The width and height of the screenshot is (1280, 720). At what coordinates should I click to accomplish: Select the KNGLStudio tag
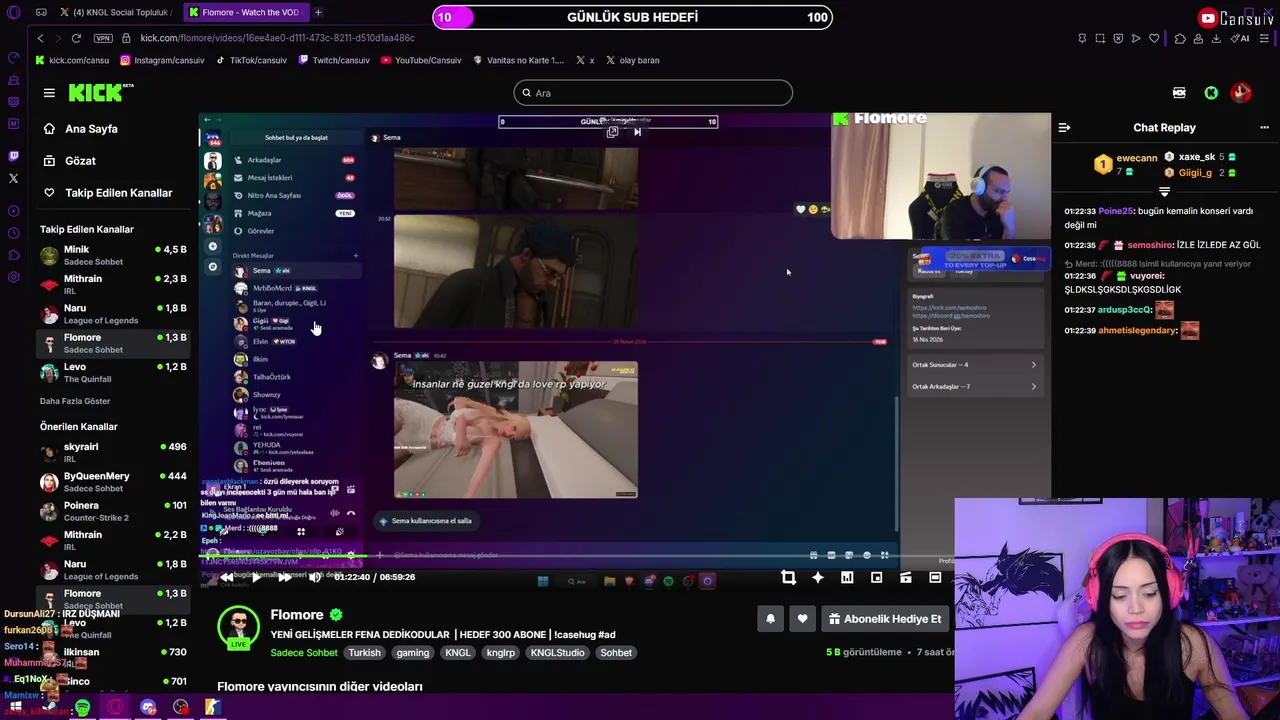(557, 653)
